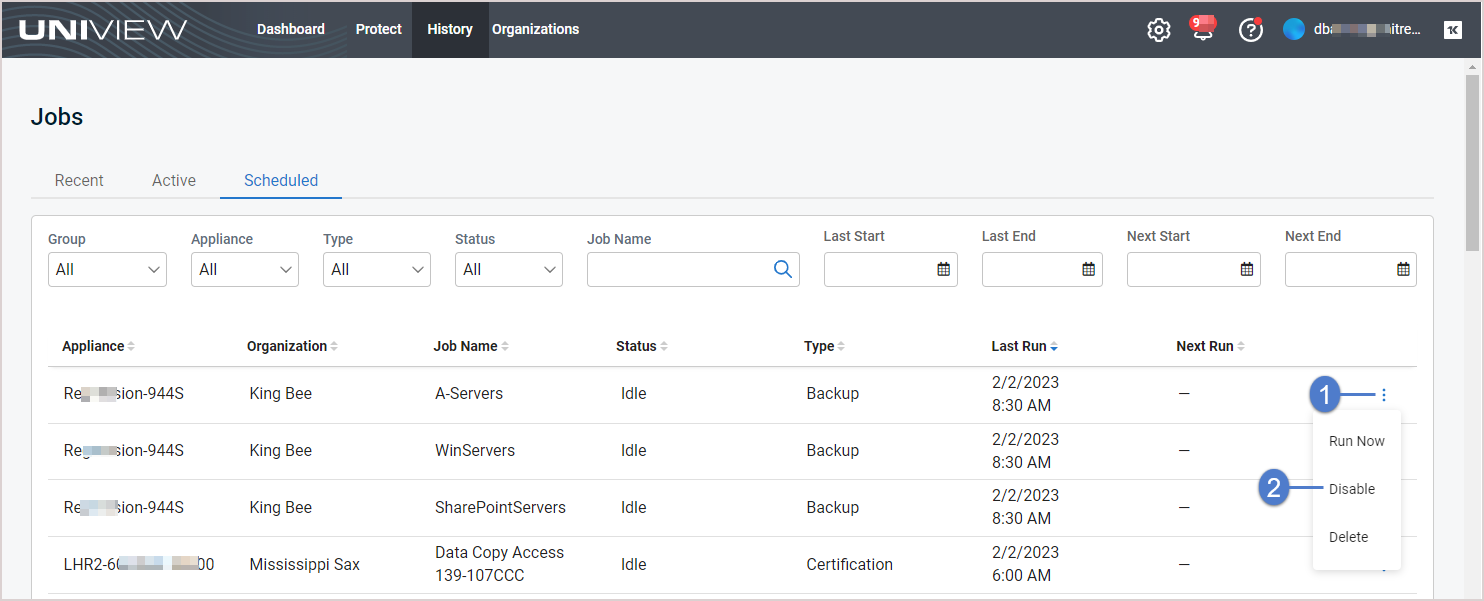1484x601 pixels.
Task: Open the settings gear icon
Action: click(x=1158, y=30)
